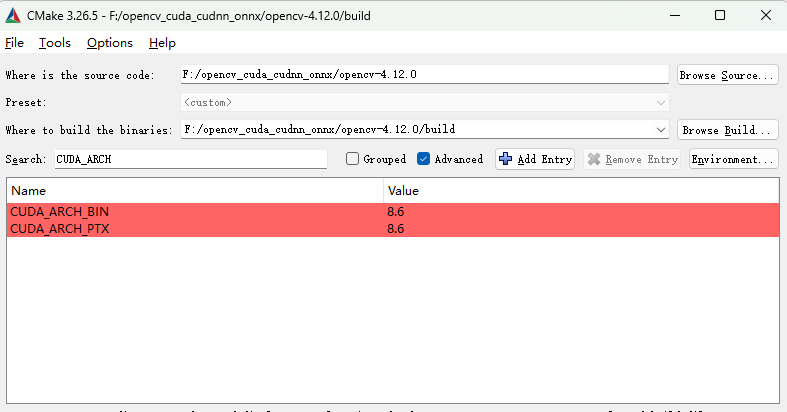Open the Environment settings button

pos(733,159)
